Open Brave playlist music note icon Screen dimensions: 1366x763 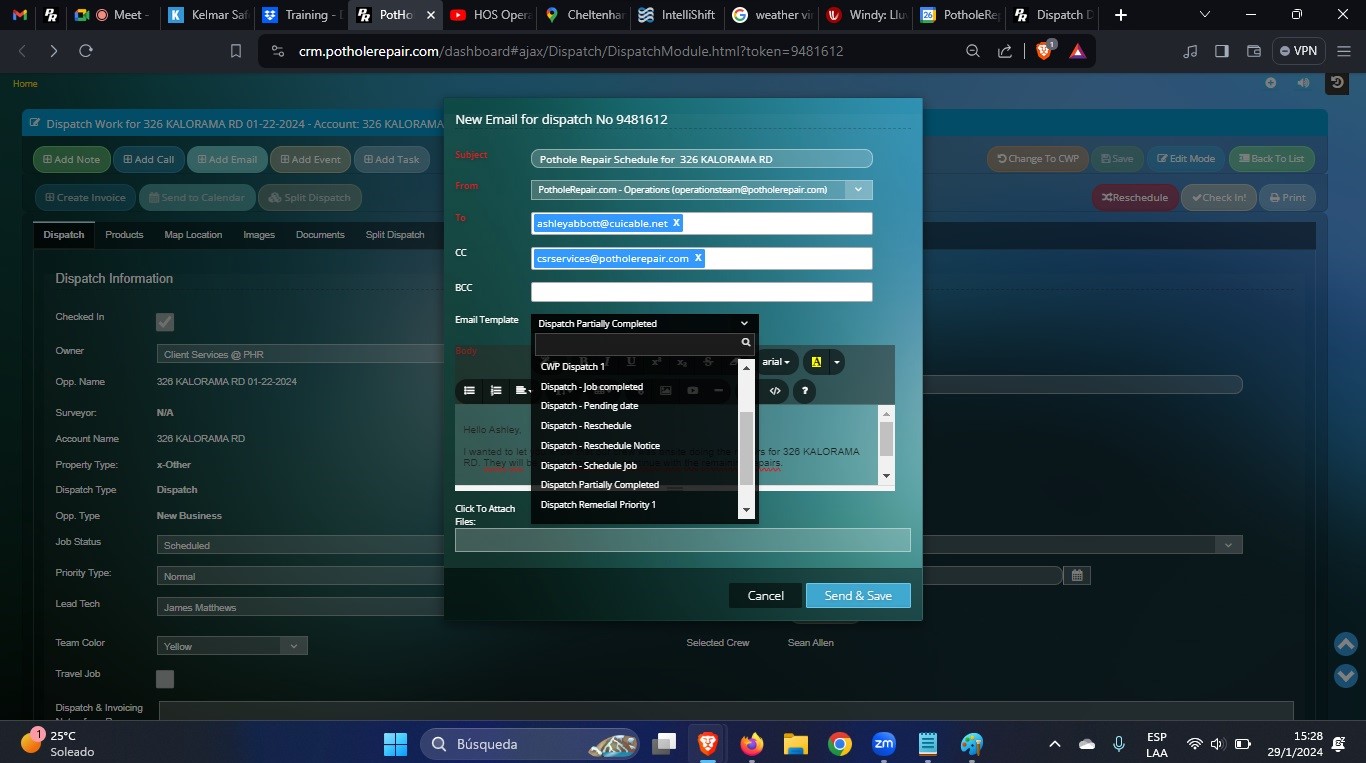(x=1190, y=51)
